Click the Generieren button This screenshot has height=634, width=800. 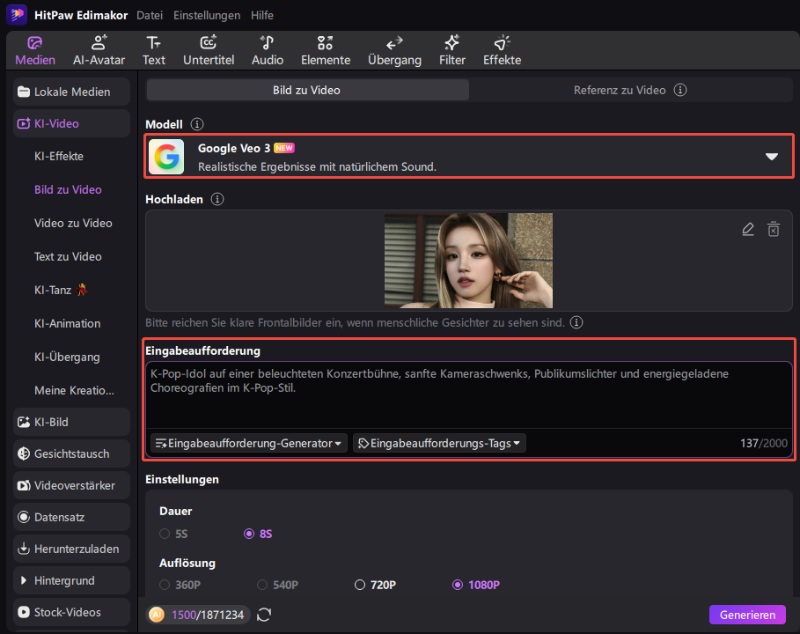747,615
